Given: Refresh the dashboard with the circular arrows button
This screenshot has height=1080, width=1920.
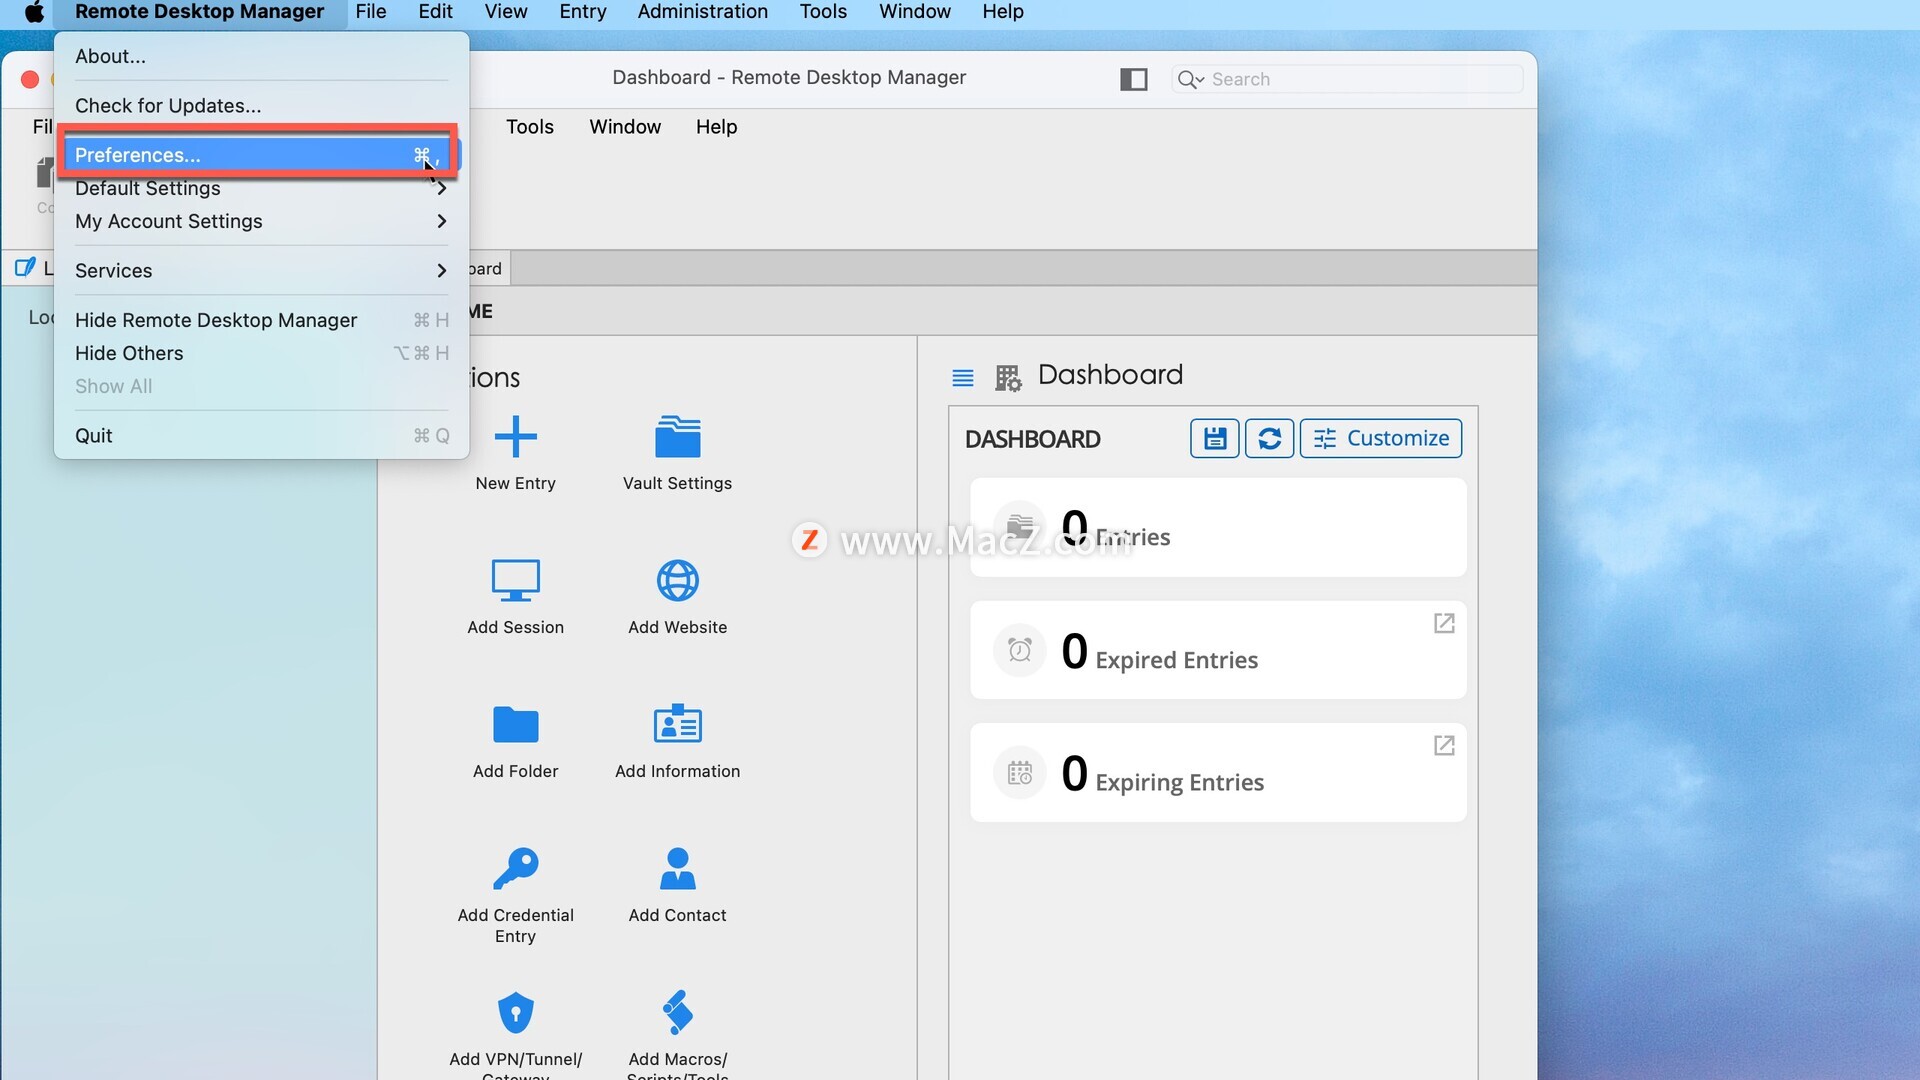Looking at the screenshot, I should tap(1269, 438).
